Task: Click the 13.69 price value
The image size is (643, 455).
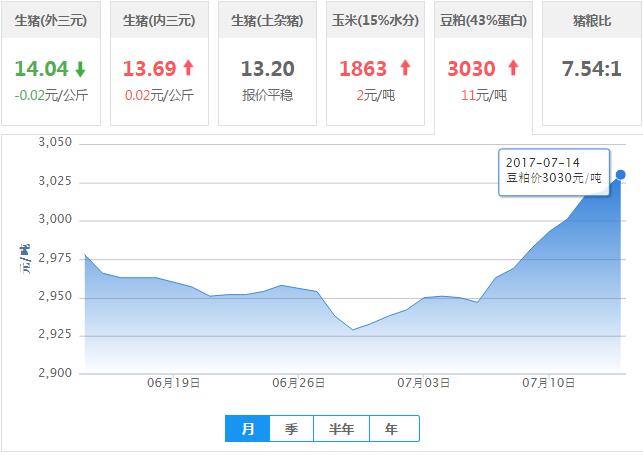Action: click(x=149, y=68)
